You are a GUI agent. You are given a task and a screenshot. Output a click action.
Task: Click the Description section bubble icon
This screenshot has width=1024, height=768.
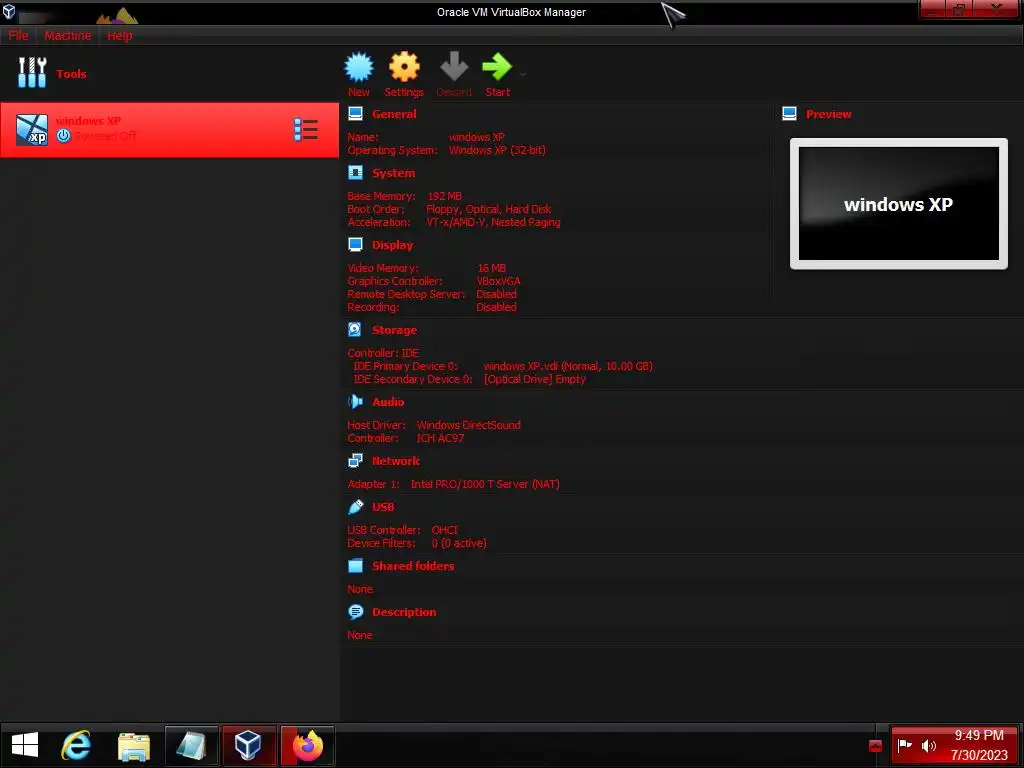coord(355,612)
